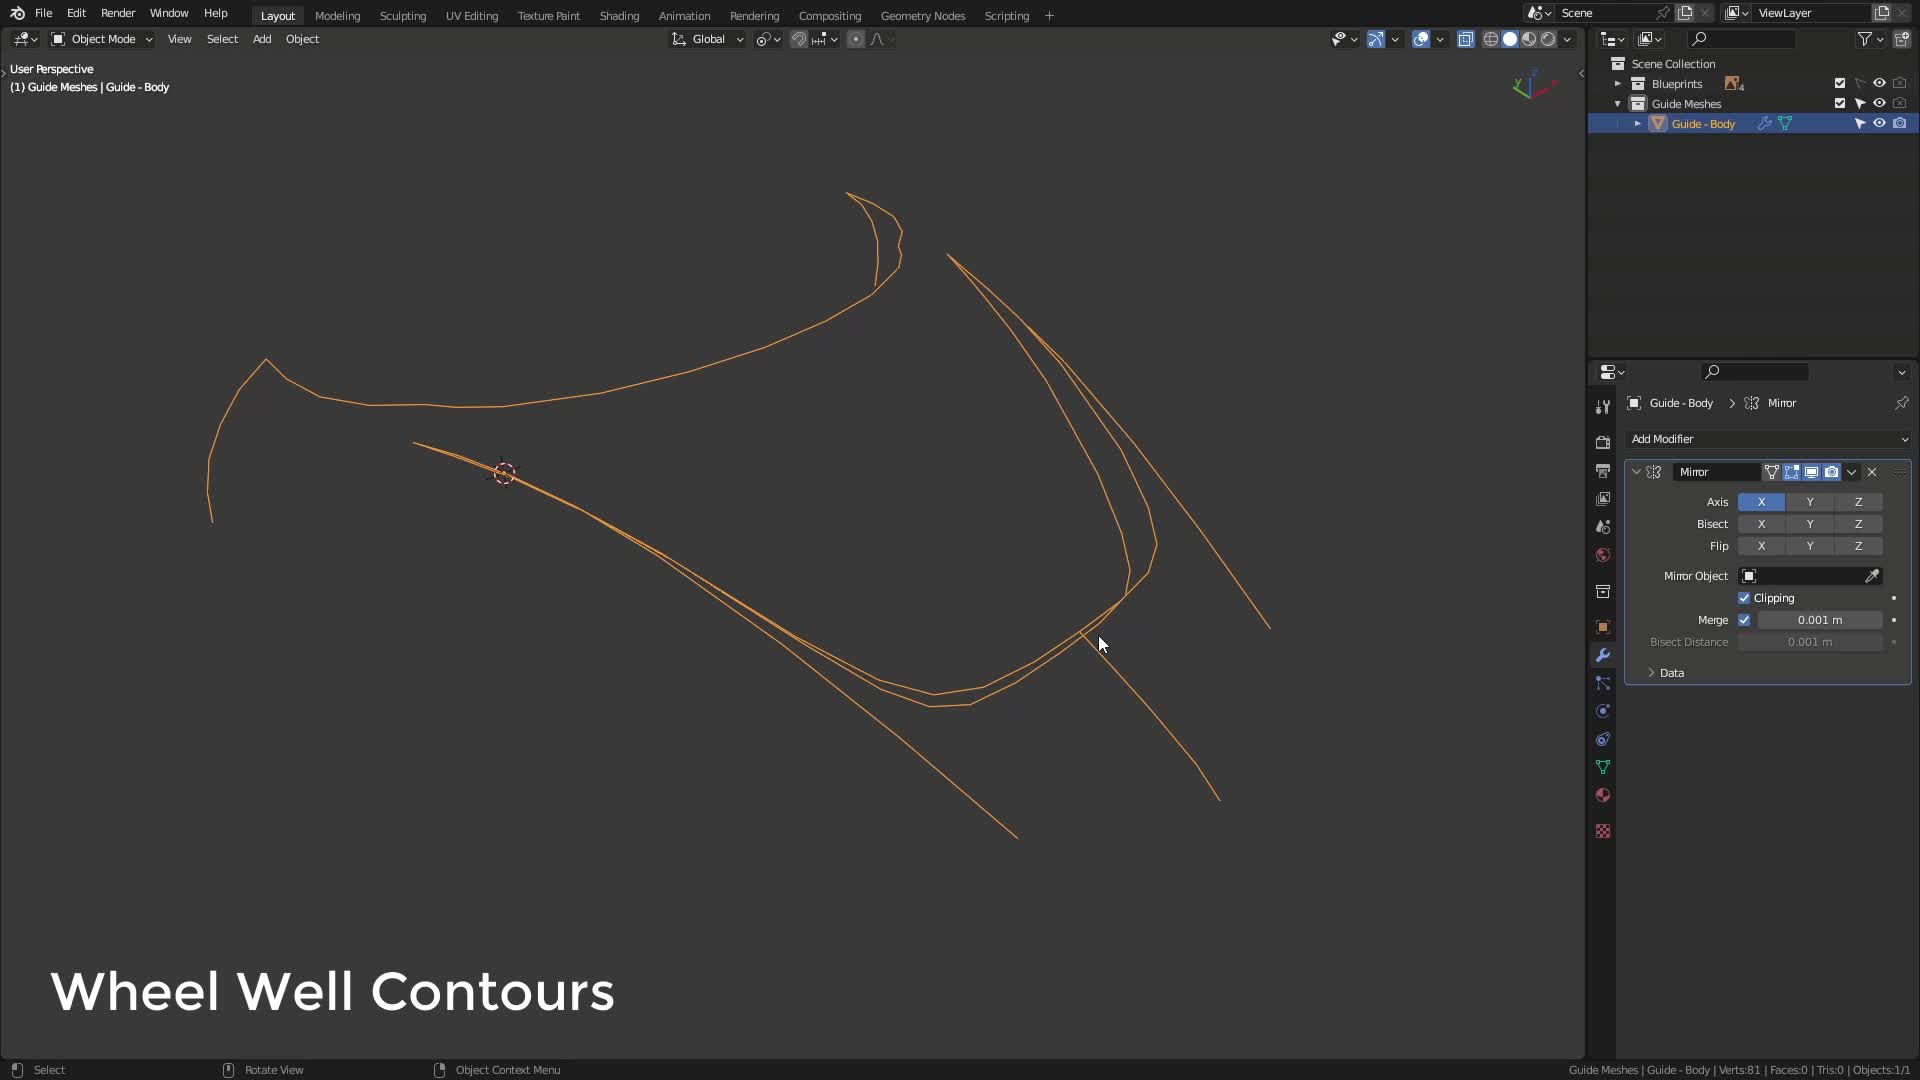Open the Scene properties tab

click(1603, 527)
